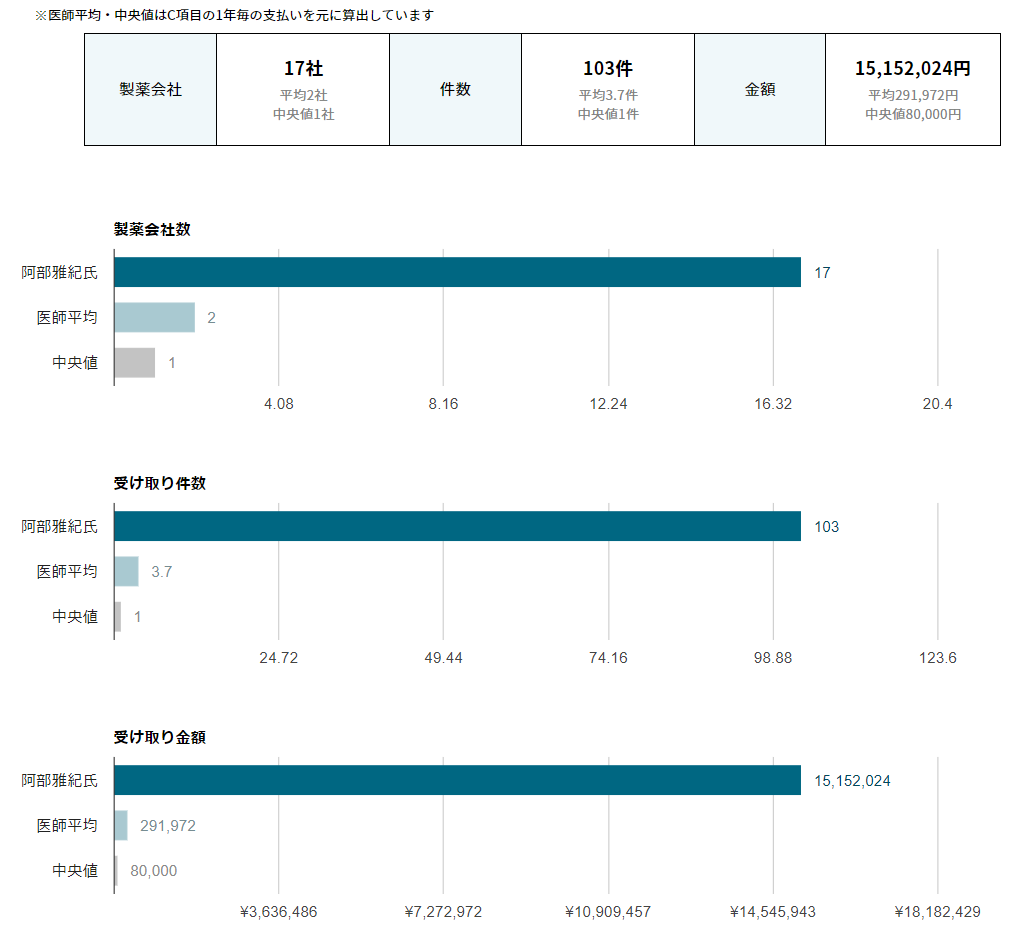
Task: Click the 中央値 bar in 受け取り件数 chart
Action: click(x=118, y=616)
